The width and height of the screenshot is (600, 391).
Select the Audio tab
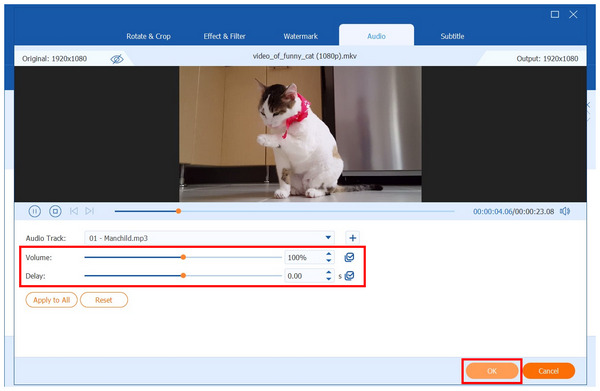click(x=376, y=36)
